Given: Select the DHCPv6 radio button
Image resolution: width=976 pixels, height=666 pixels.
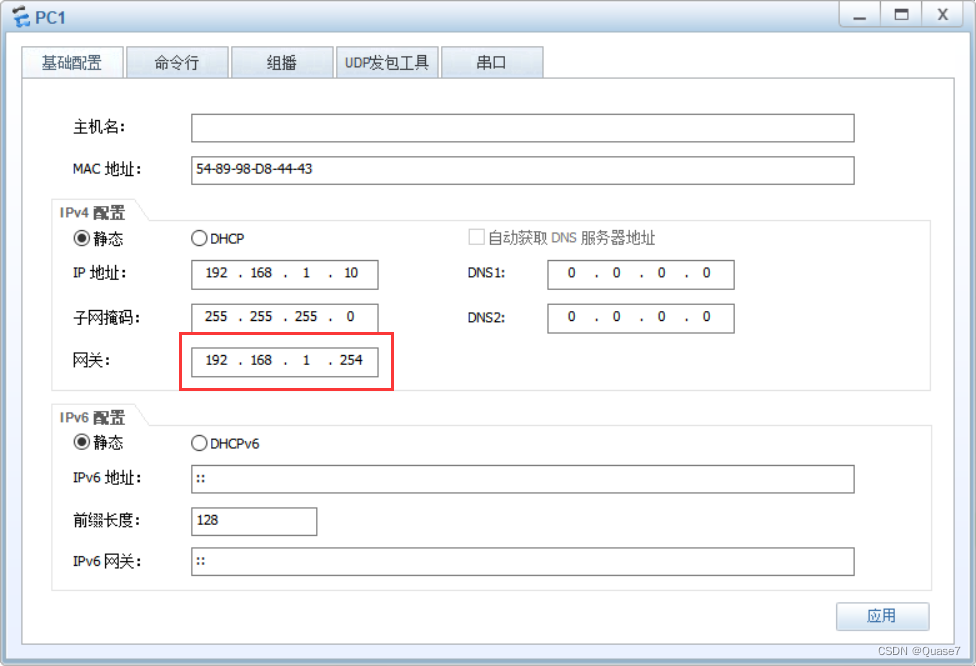Looking at the screenshot, I should point(199,443).
